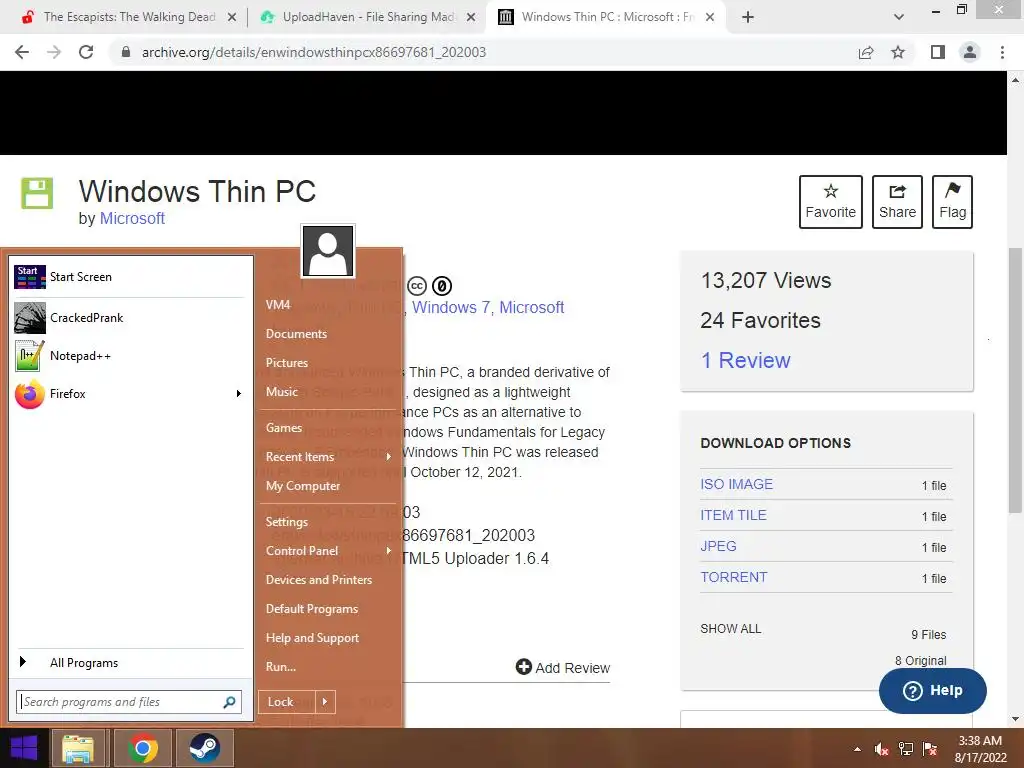Open the Action Center flag icon
Screen dimensions: 1024x768
pos(930,749)
